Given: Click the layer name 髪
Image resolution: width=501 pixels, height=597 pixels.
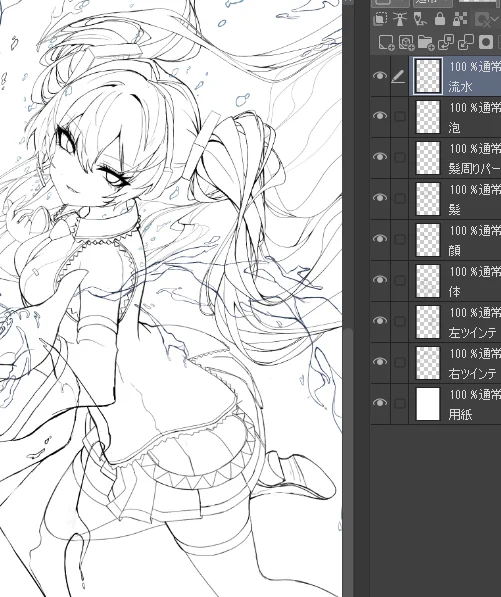Looking at the screenshot, I should point(455,210).
